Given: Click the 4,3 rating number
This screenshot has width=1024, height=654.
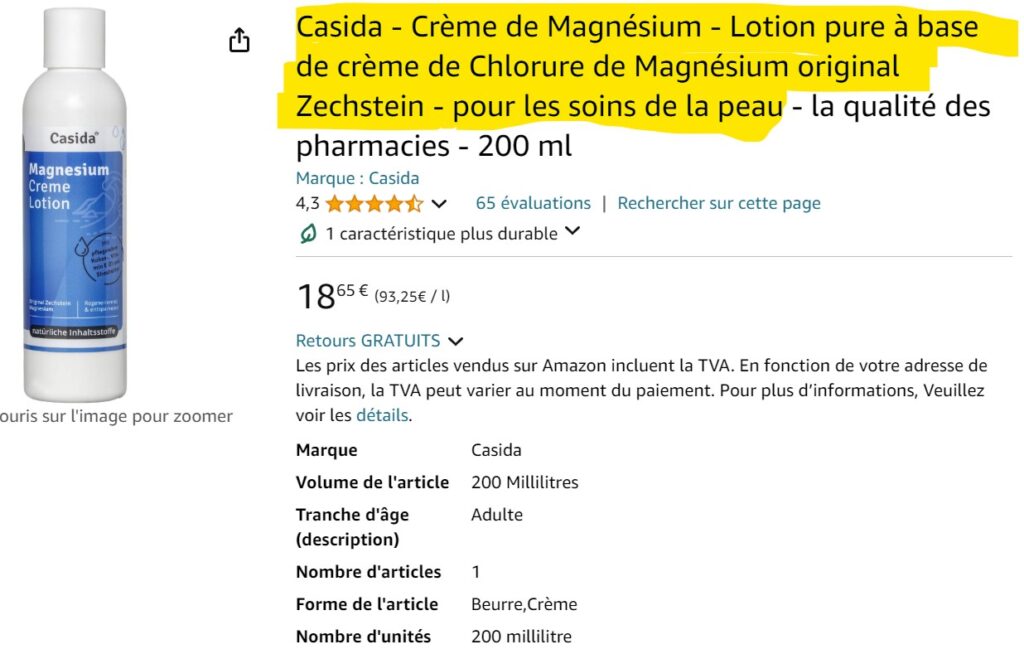Looking at the screenshot, I should [x=308, y=203].
